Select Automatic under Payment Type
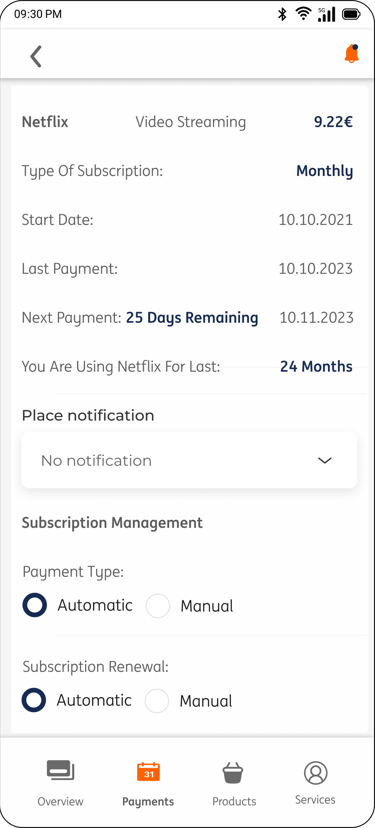This screenshot has height=828, width=375. pyautogui.click(x=35, y=605)
